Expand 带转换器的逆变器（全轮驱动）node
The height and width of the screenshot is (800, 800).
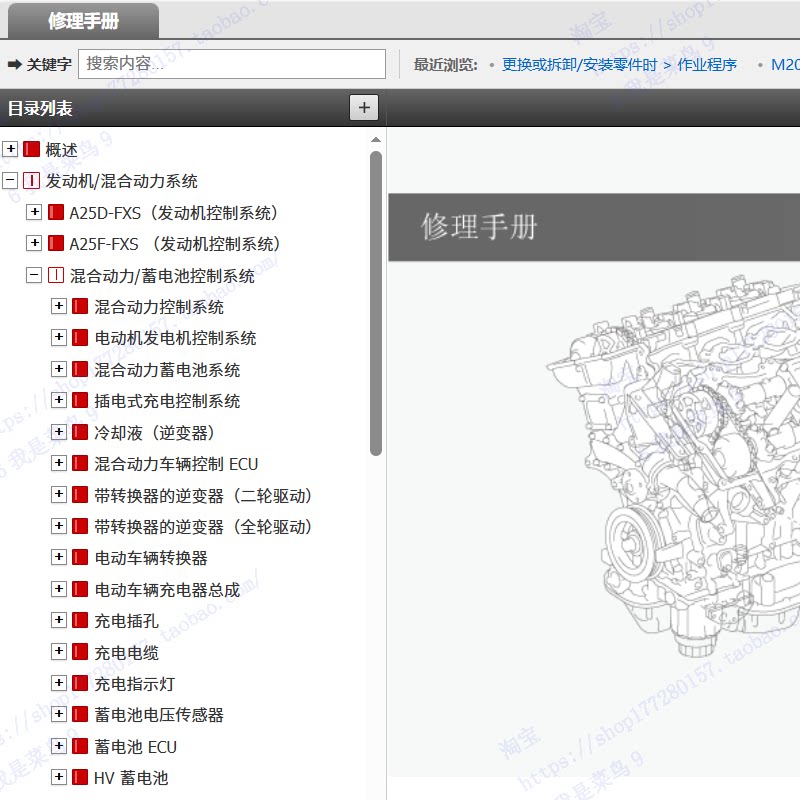coord(59,526)
